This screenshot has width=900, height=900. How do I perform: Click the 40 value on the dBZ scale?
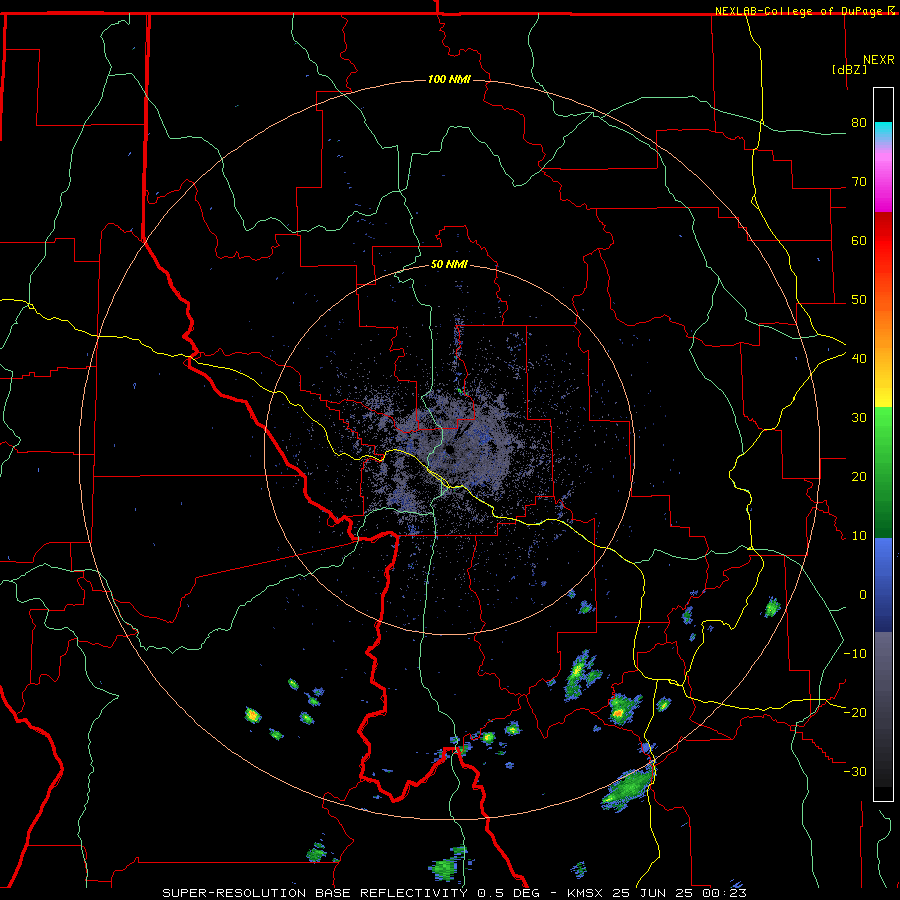click(859, 358)
